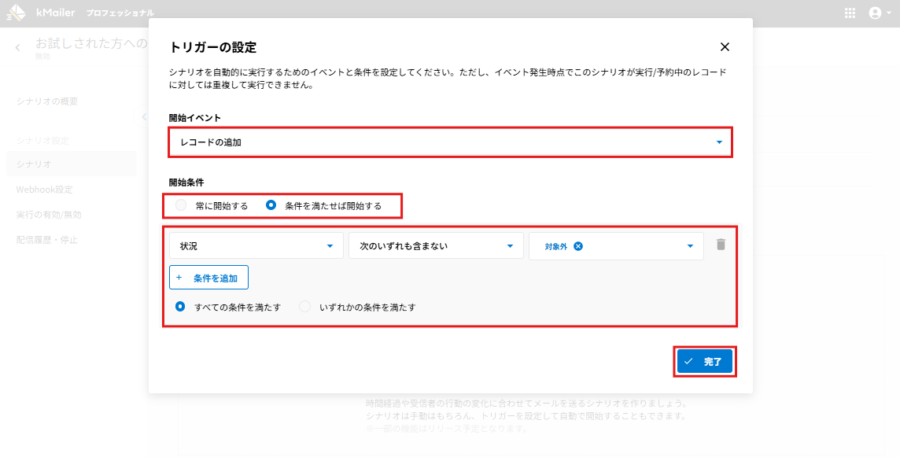
Task: Click the back arrow beside scenario title
Action: coord(18,47)
